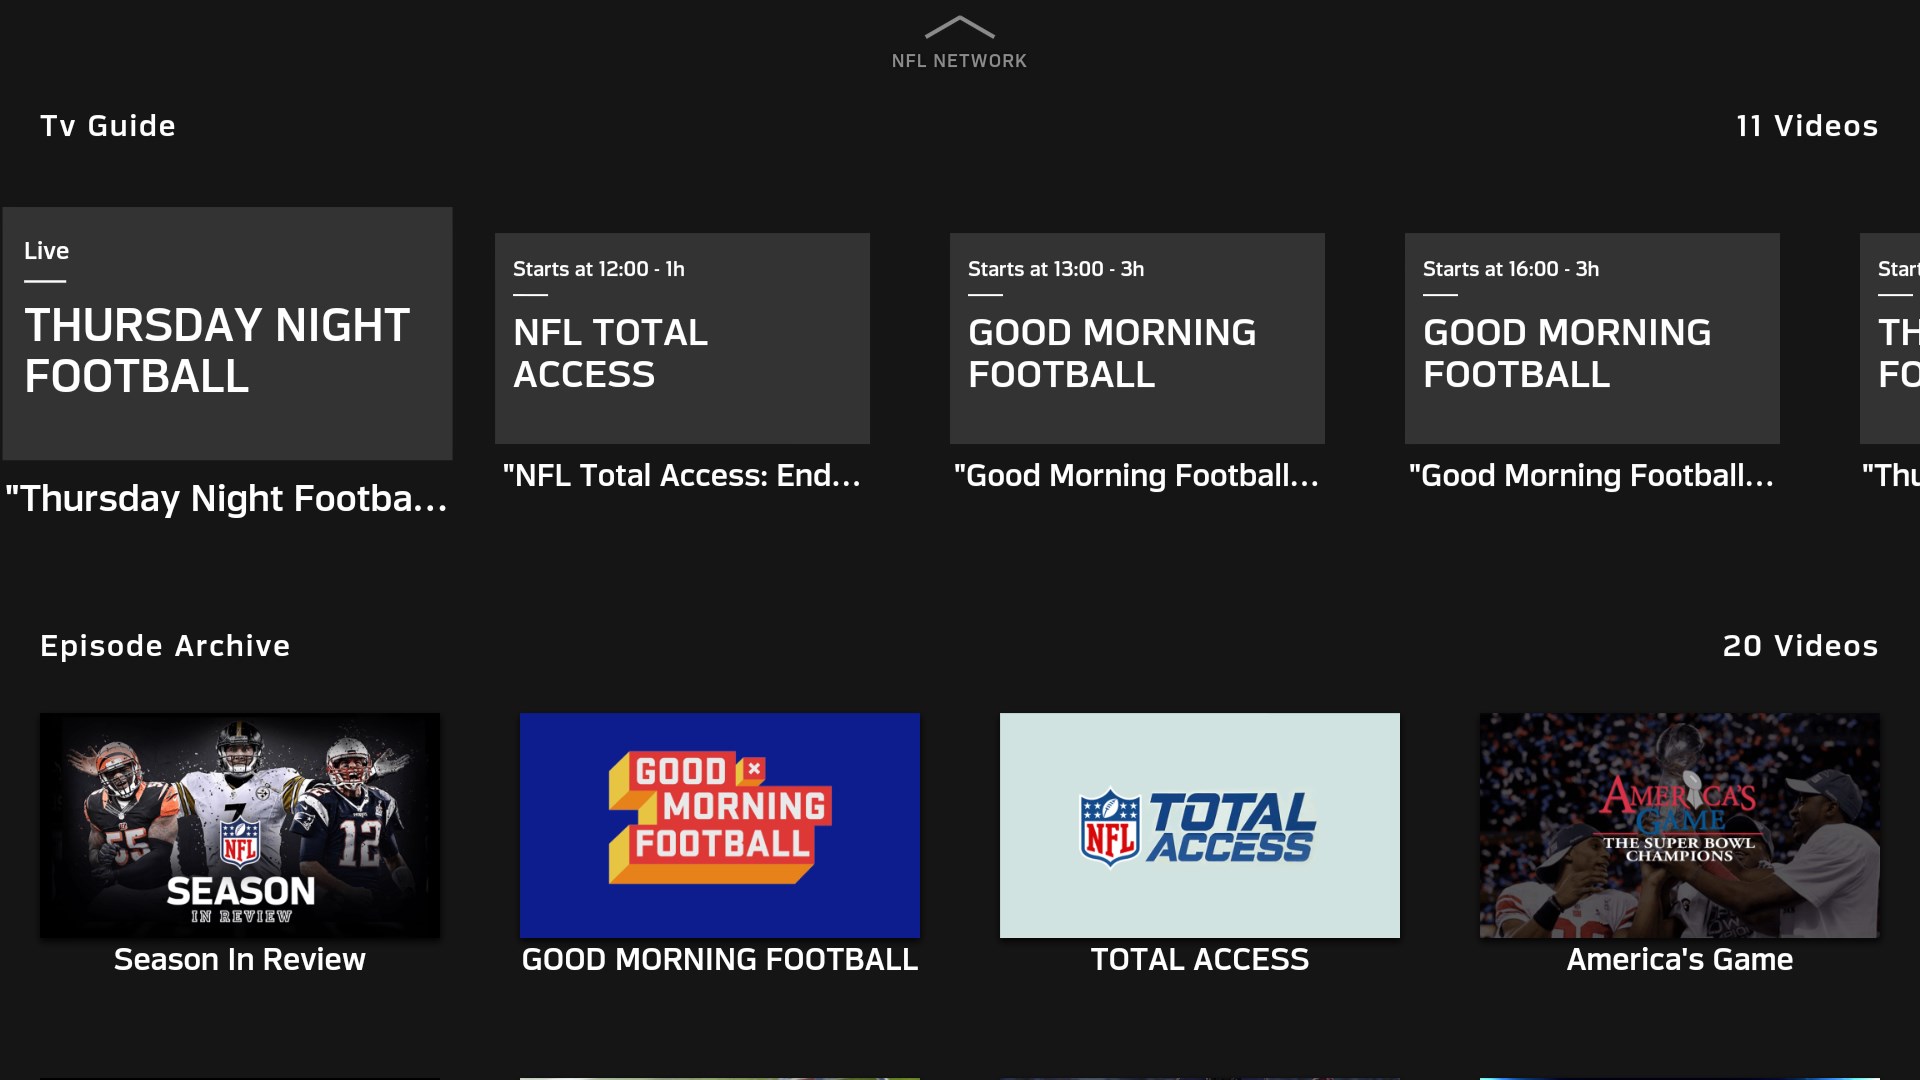The height and width of the screenshot is (1080, 1920).
Task: Select the Episode Archive section heading
Action: point(165,646)
